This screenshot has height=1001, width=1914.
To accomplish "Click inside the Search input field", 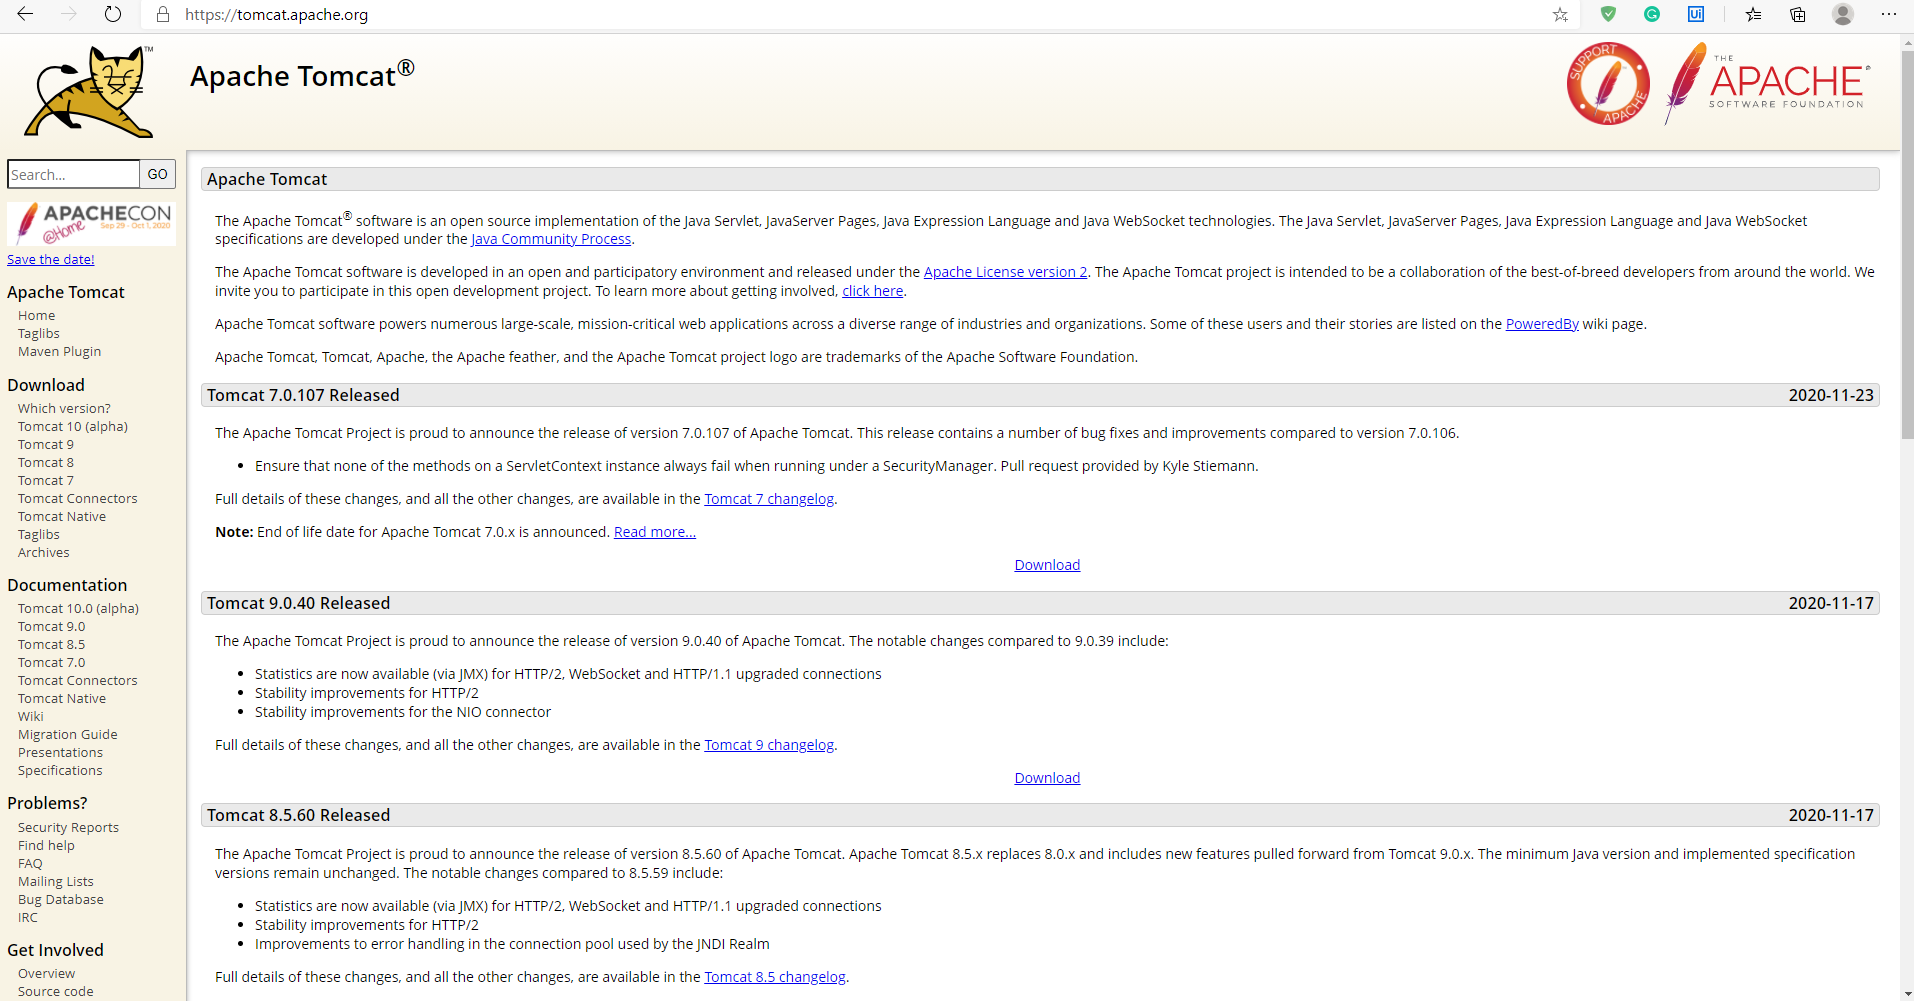I will pos(73,174).
